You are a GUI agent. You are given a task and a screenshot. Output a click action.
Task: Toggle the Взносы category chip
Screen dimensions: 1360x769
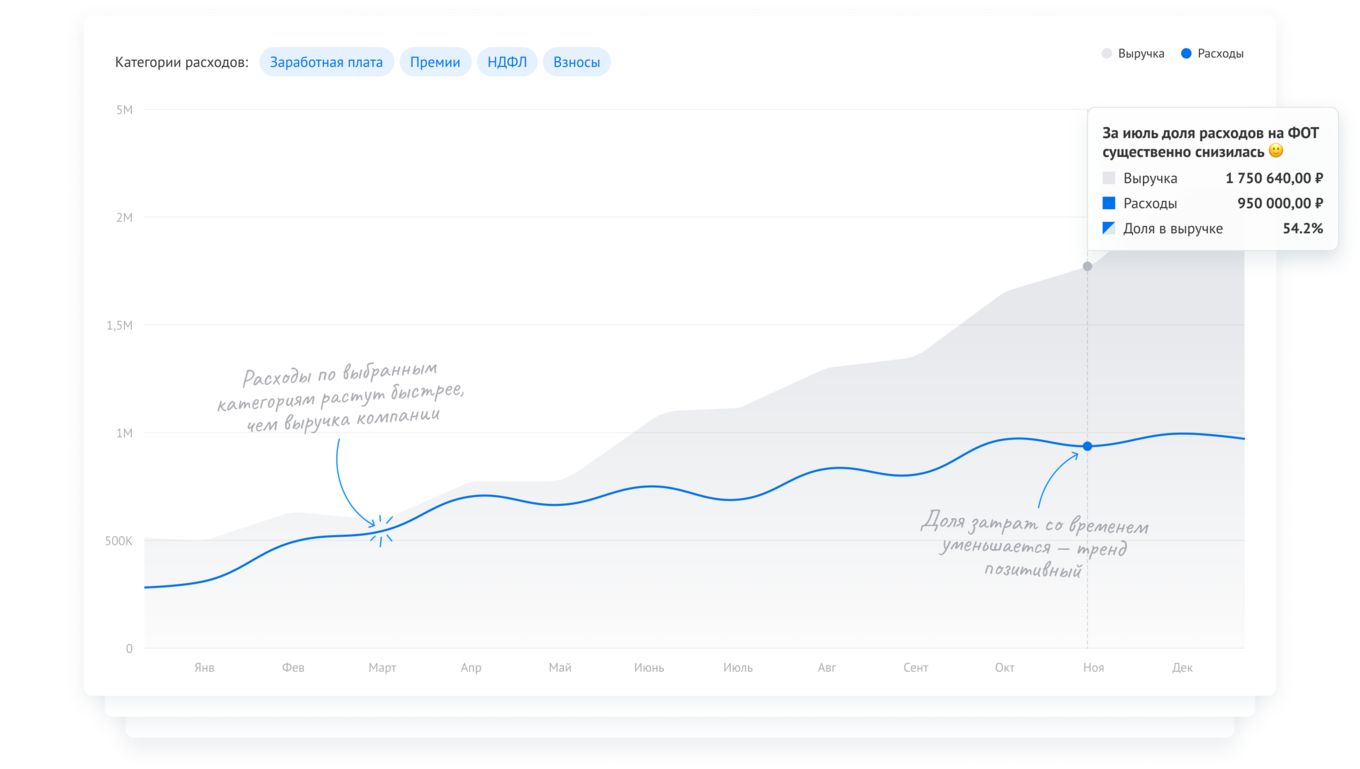[577, 62]
